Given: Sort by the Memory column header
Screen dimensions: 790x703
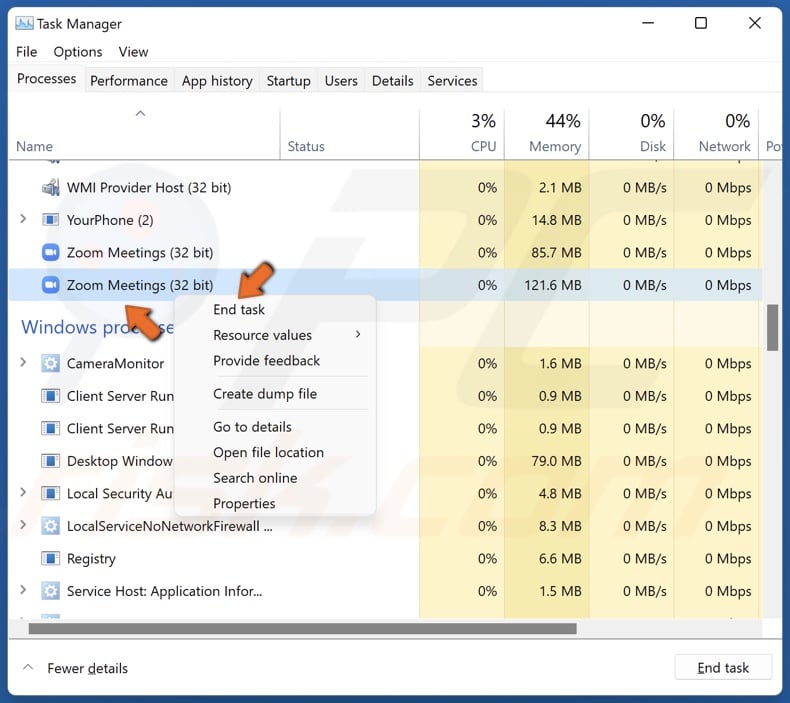Looking at the screenshot, I should (x=547, y=134).
